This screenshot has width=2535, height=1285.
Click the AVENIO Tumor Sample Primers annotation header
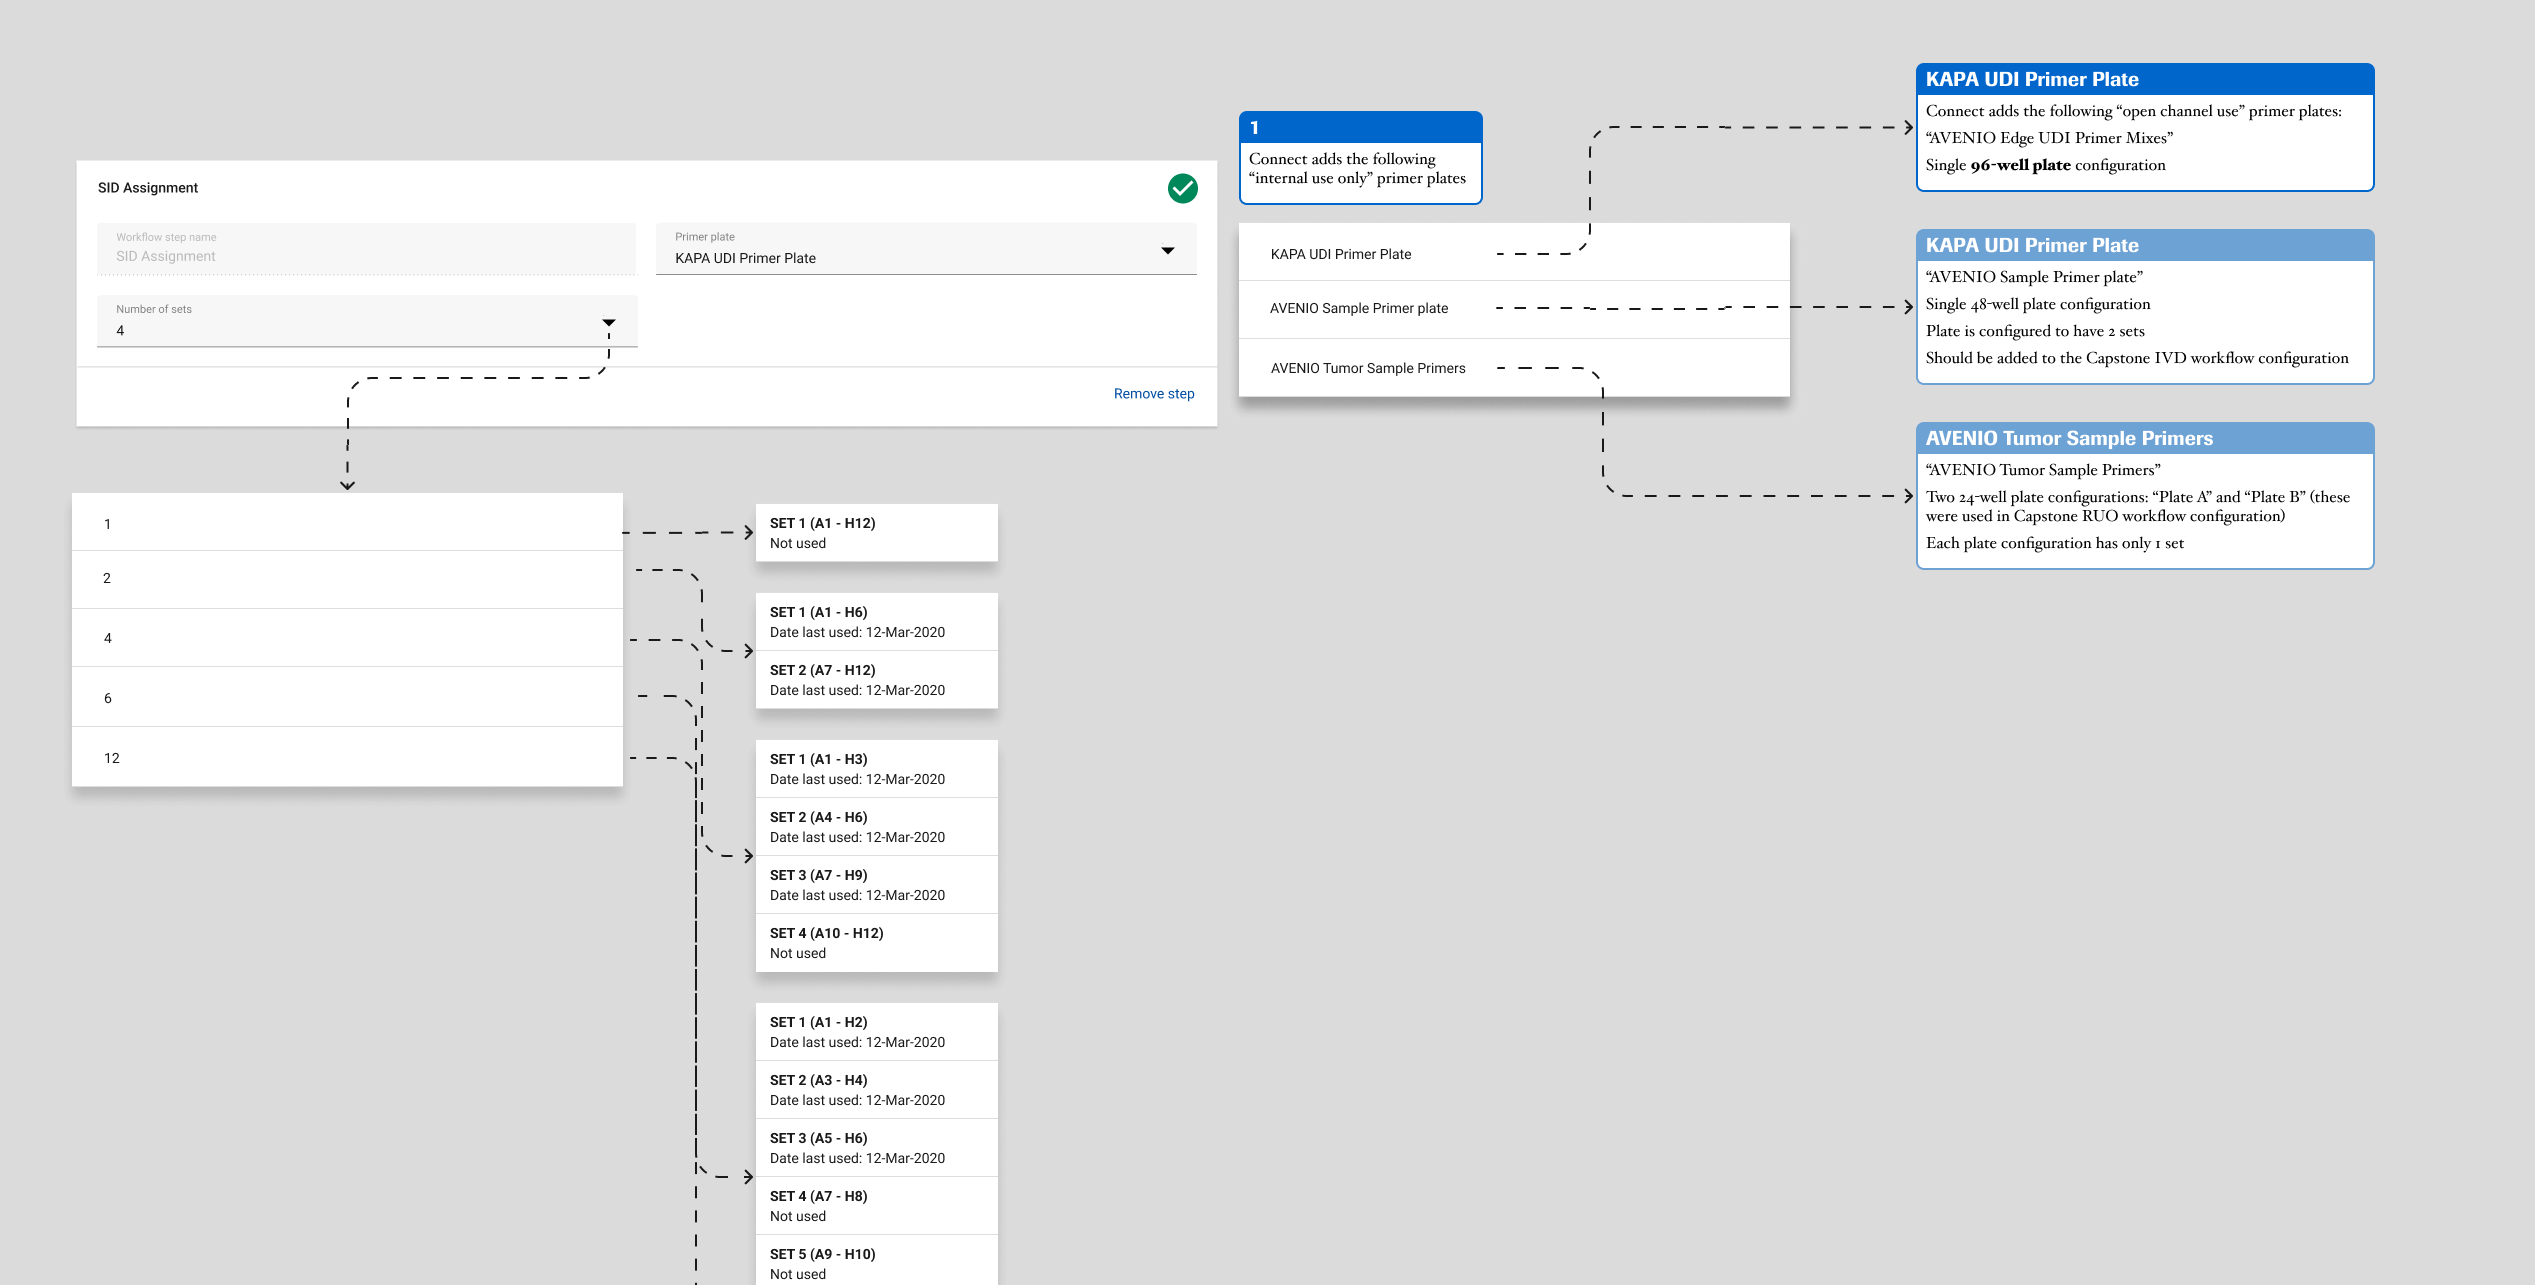coord(2144,438)
